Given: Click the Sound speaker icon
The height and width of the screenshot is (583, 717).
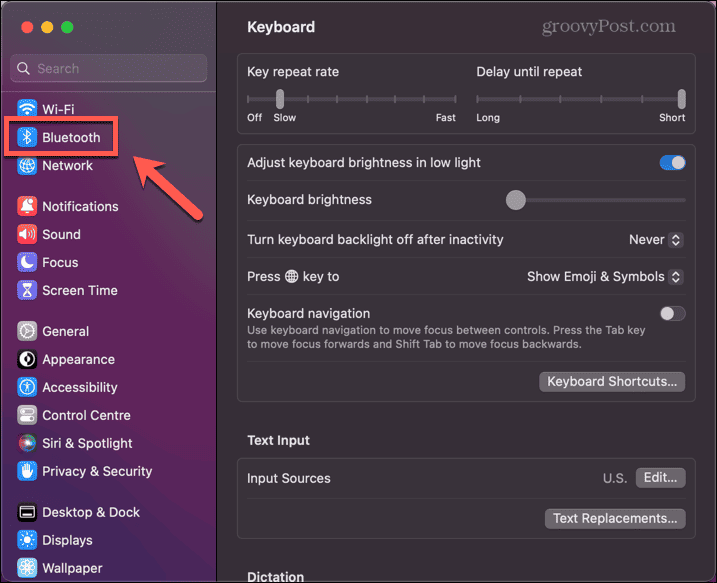Looking at the screenshot, I should coord(27,234).
